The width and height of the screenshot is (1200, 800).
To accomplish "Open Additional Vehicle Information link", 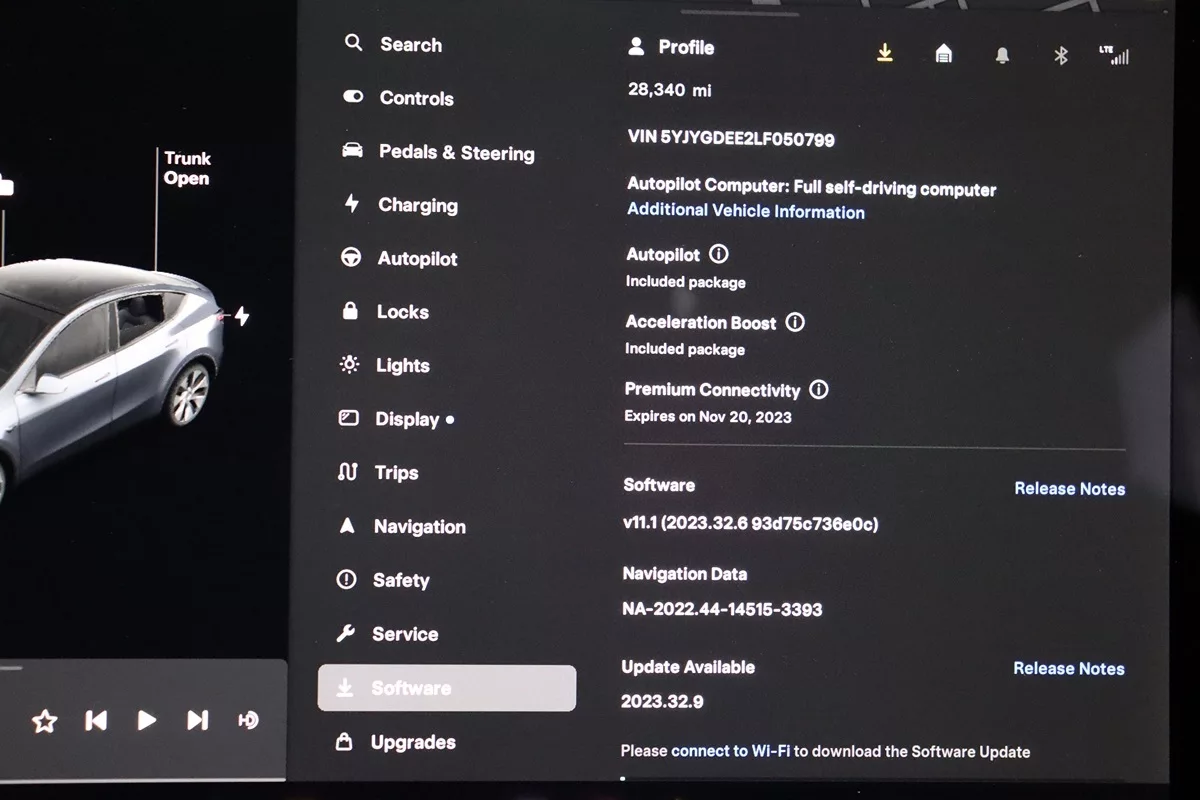I will click(x=745, y=211).
